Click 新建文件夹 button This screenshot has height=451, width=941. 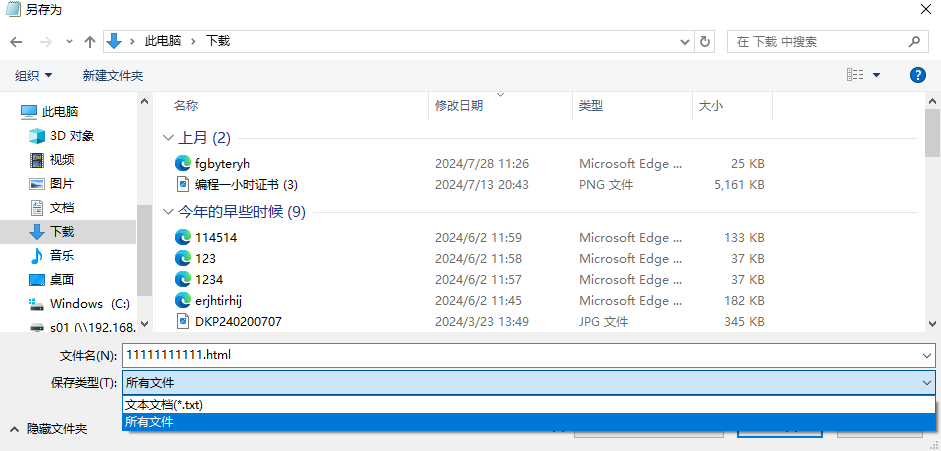pos(113,76)
